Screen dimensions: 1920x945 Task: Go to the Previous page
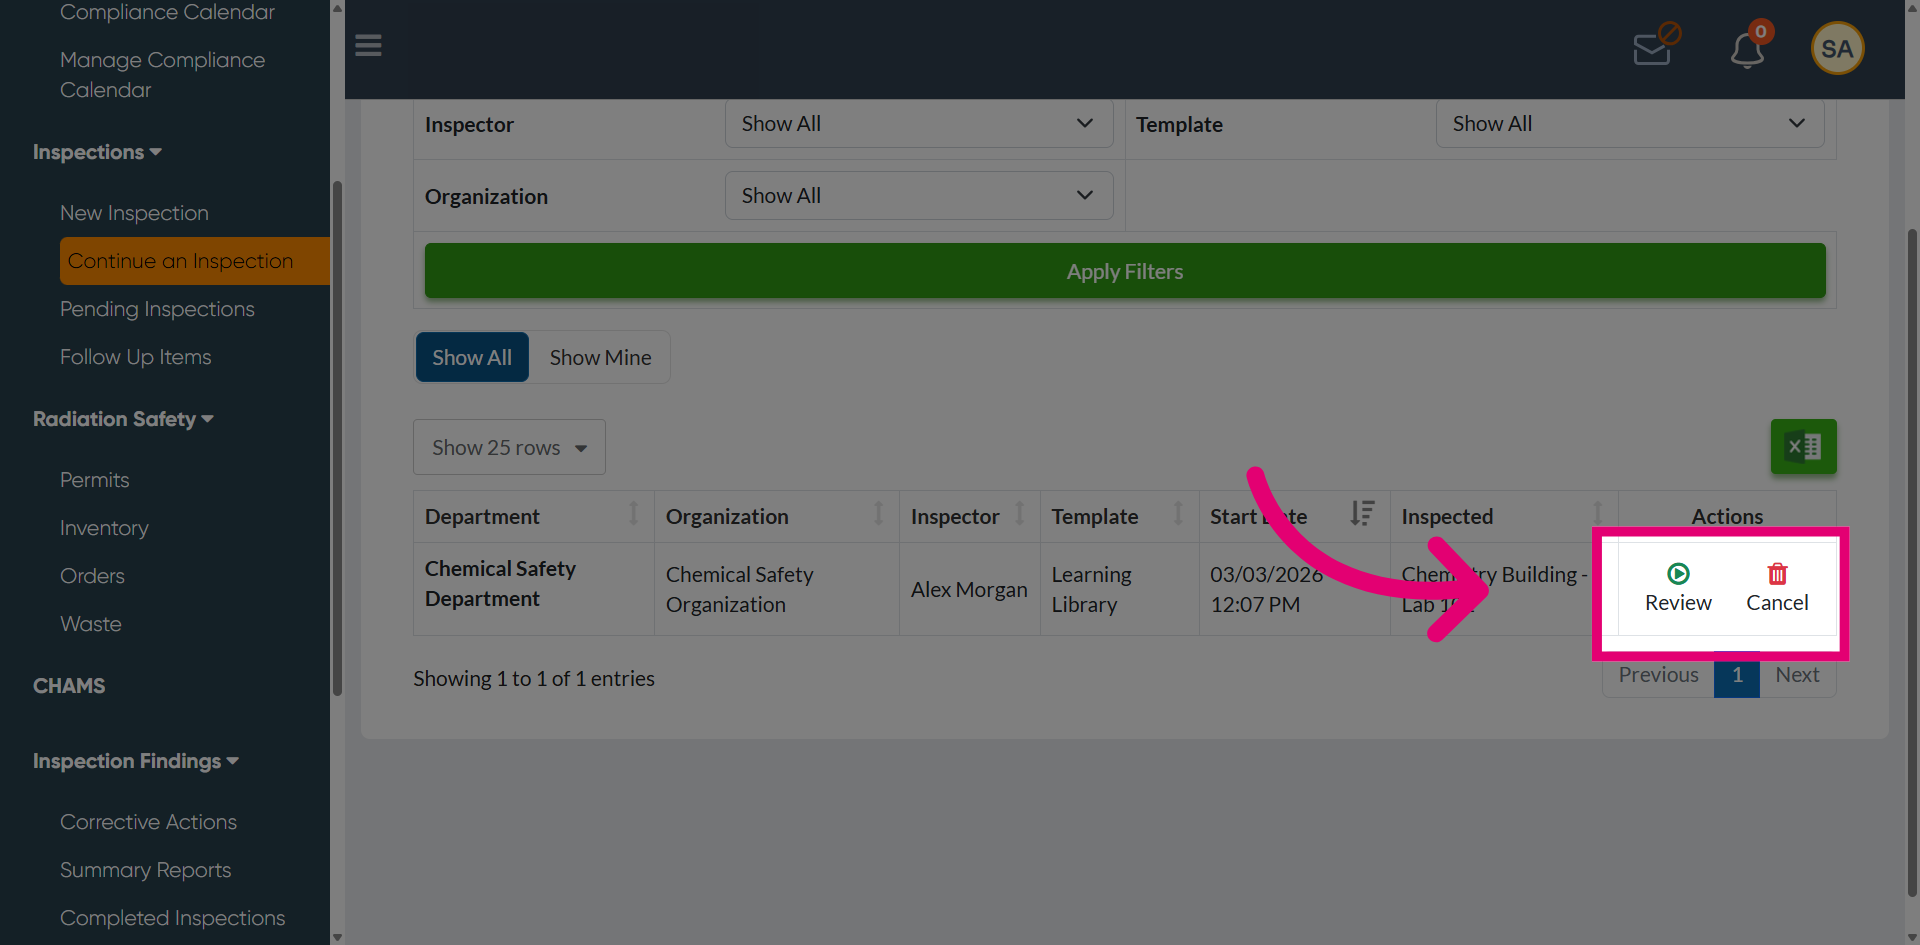pos(1658,675)
